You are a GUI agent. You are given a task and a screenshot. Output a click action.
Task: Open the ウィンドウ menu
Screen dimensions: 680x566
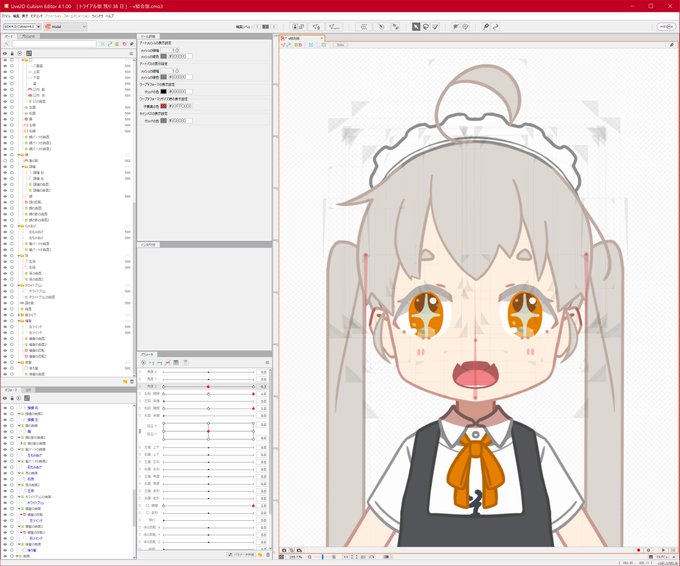tap(98, 16)
